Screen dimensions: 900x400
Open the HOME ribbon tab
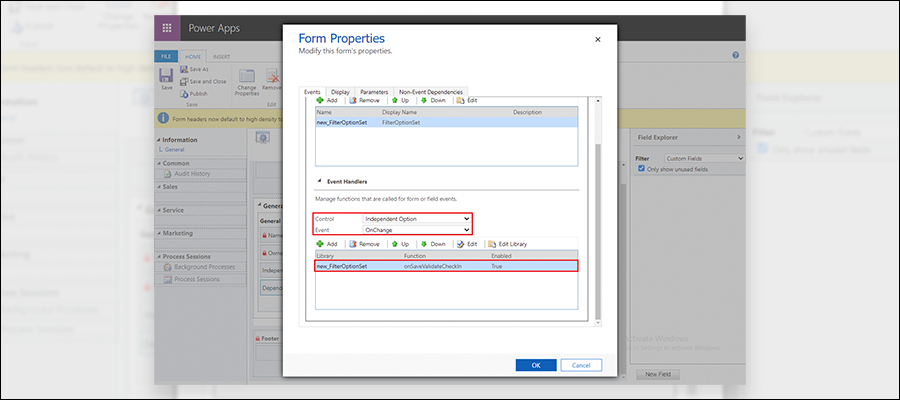(x=192, y=57)
